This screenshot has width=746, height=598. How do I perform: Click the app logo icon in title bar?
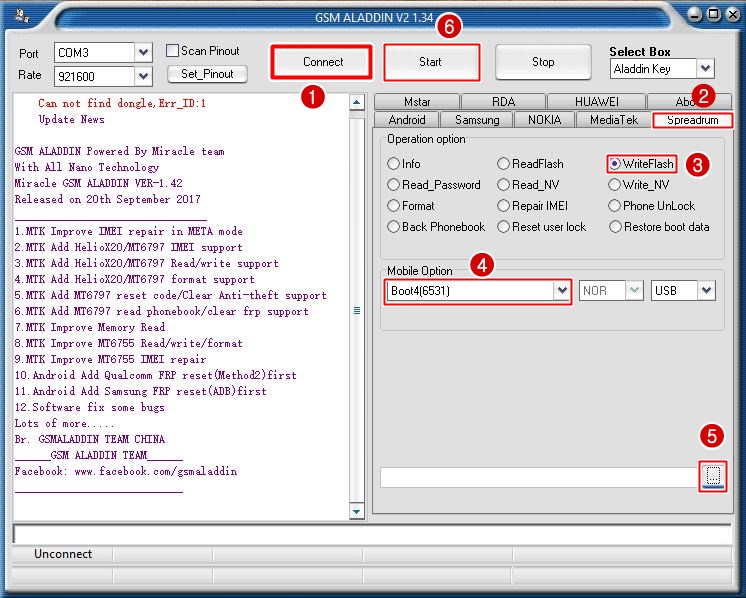22,17
